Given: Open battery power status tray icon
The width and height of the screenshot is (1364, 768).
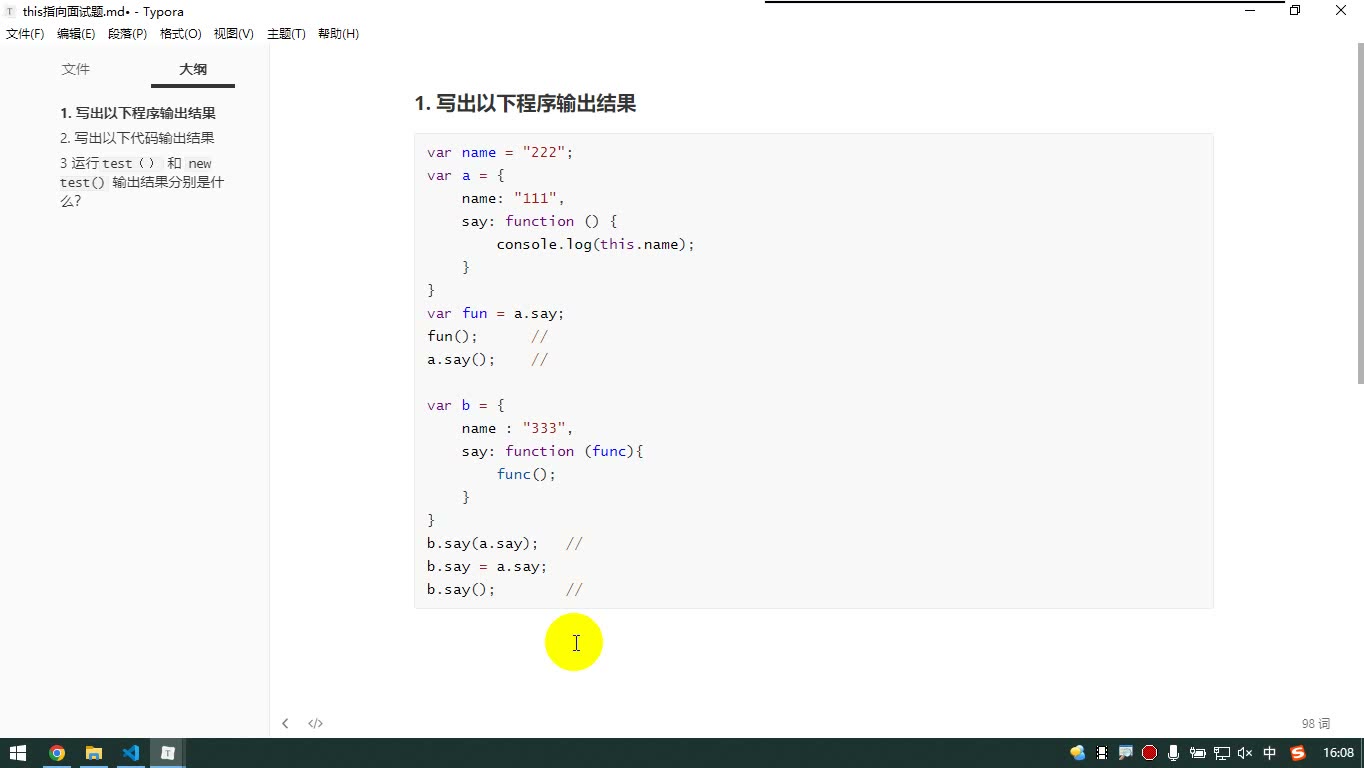Looking at the screenshot, I should (1197, 753).
